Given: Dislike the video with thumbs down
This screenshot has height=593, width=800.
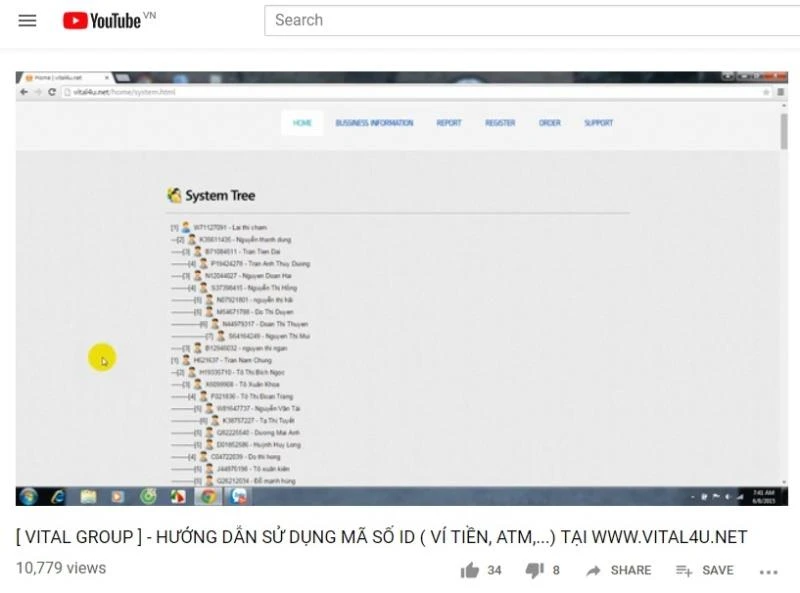Looking at the screenshot, I should tap(535, 570).
